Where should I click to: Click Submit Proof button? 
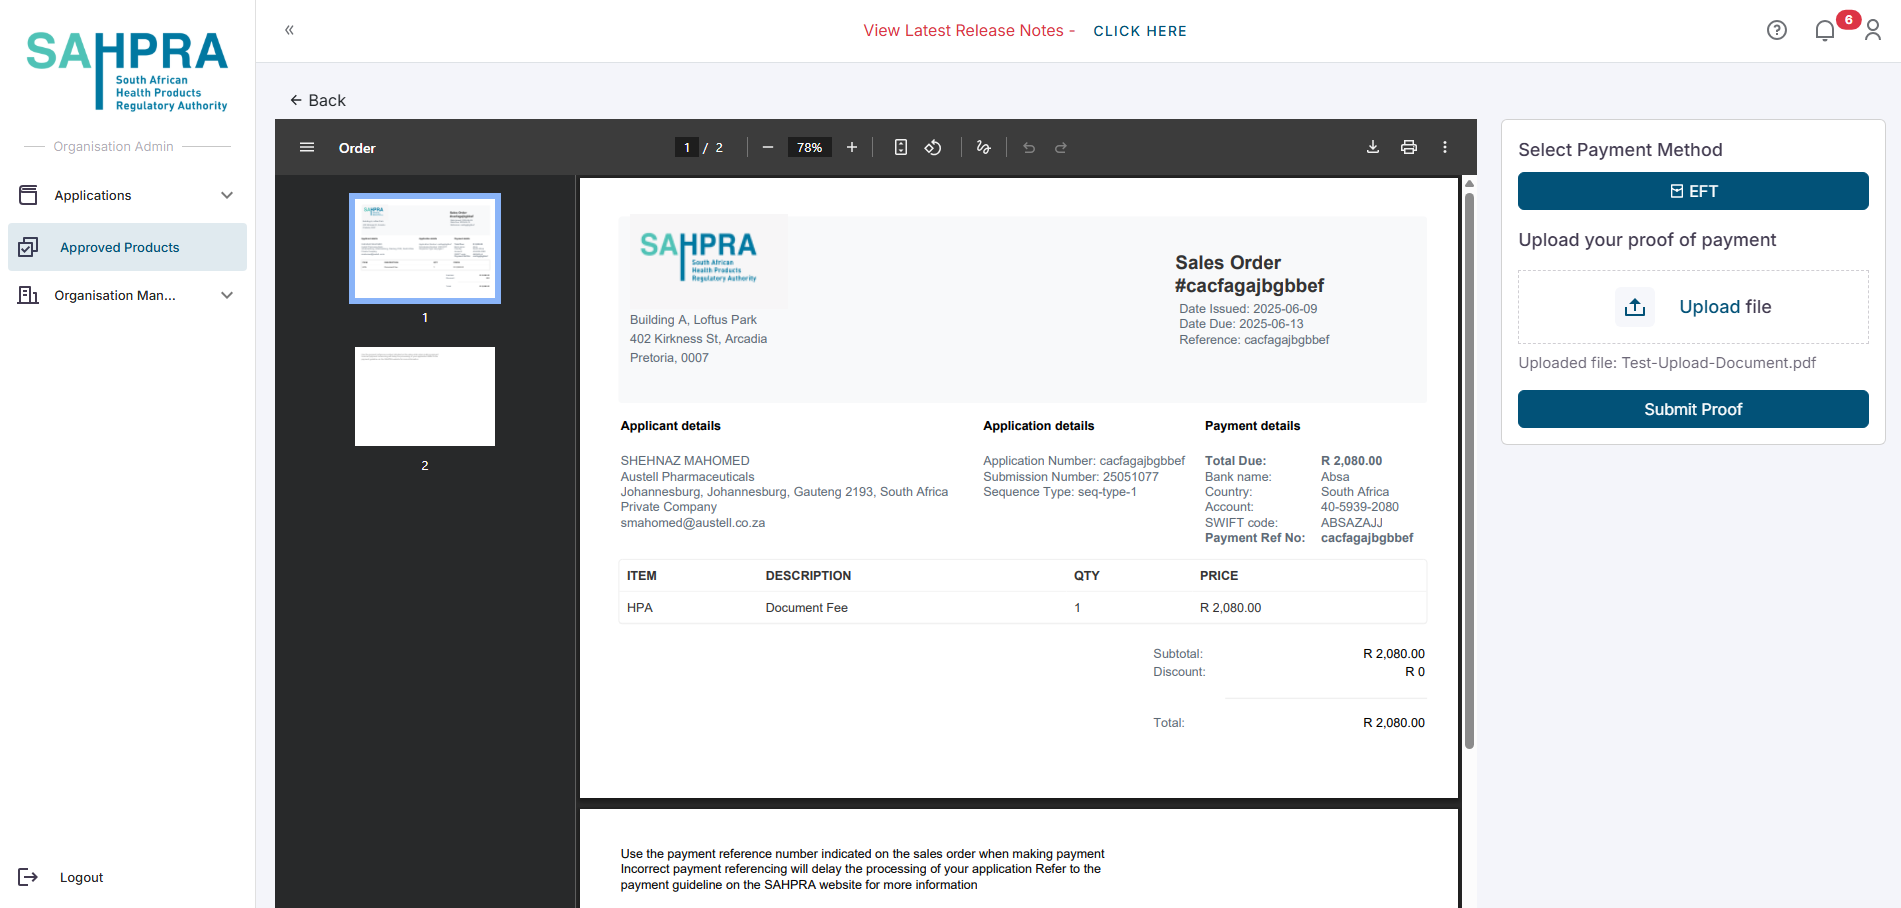1693,409
